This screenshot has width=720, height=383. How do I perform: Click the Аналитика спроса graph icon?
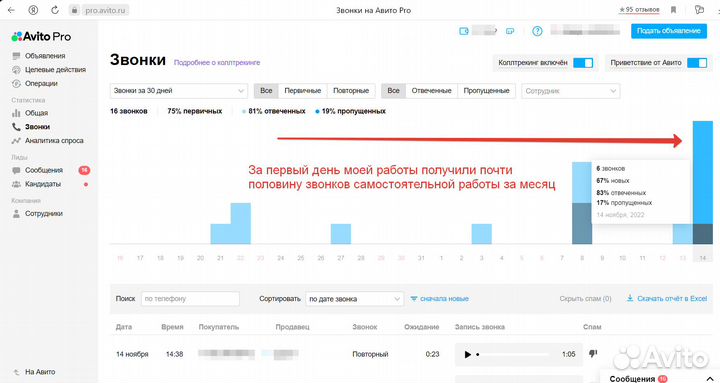pyautogui.click(x=17, y=141)
